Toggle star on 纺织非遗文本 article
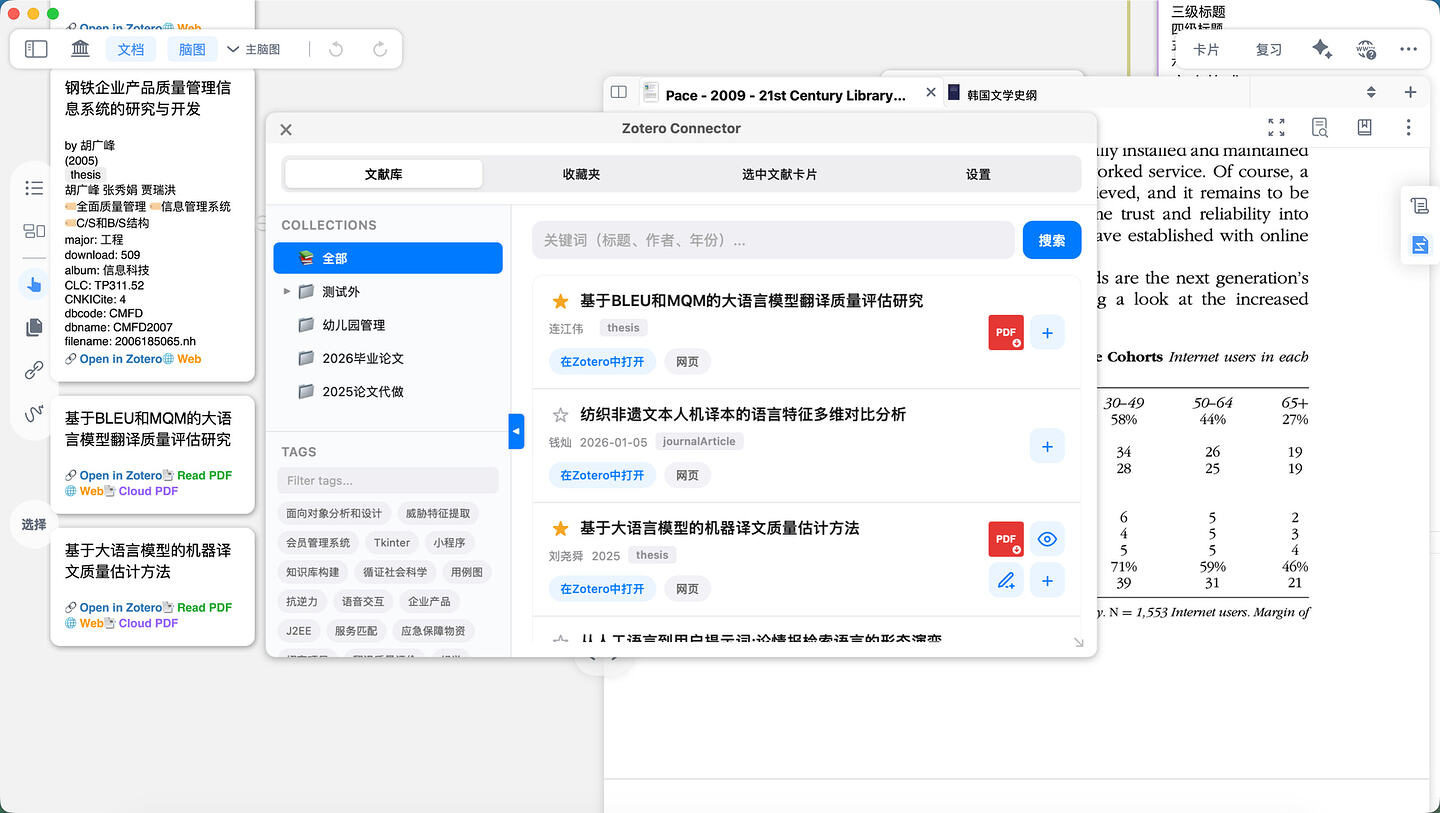 pos(560,415)
